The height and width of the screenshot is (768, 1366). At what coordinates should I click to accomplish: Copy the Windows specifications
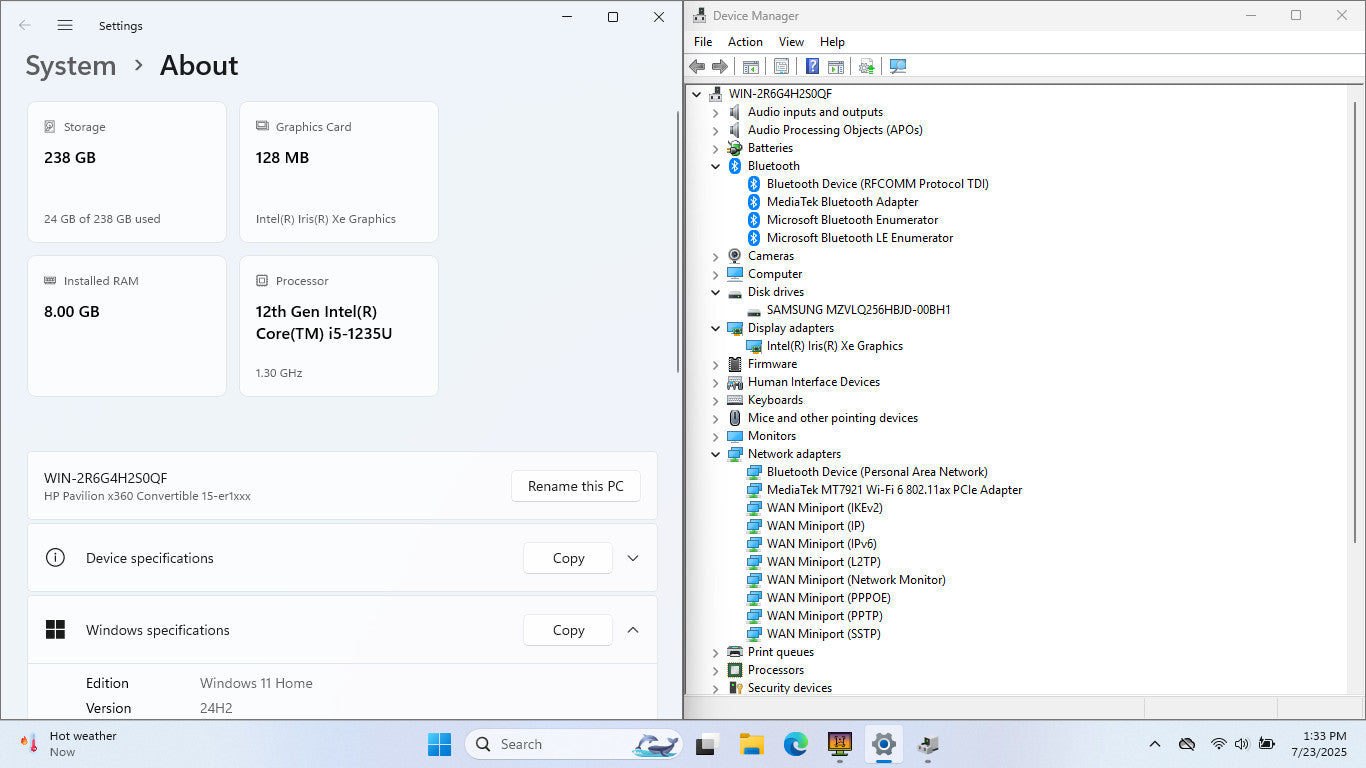point(568,630)
